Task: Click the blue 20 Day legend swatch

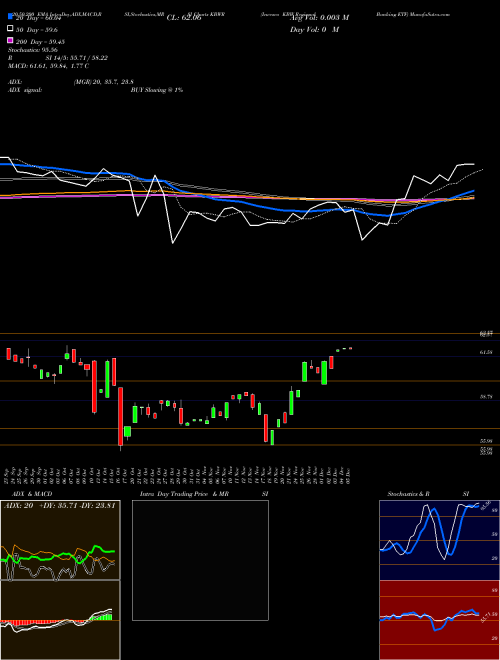Action: (10, 17)
